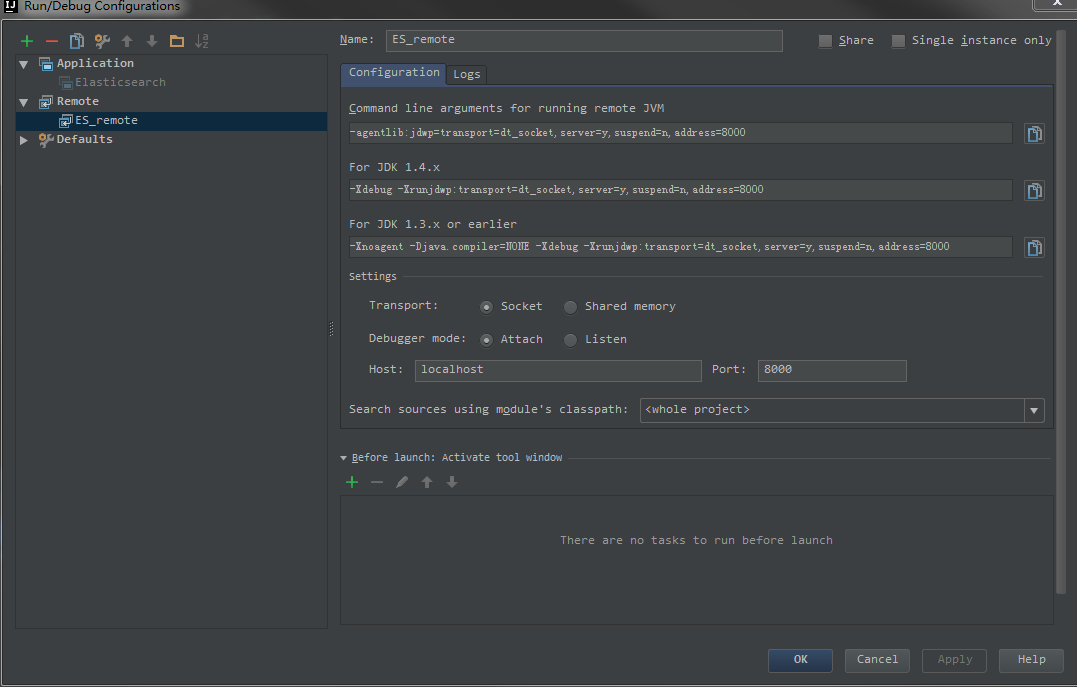1077x687 pixels.
Task: Check Single instance only
Action: (x=898, y=40)
